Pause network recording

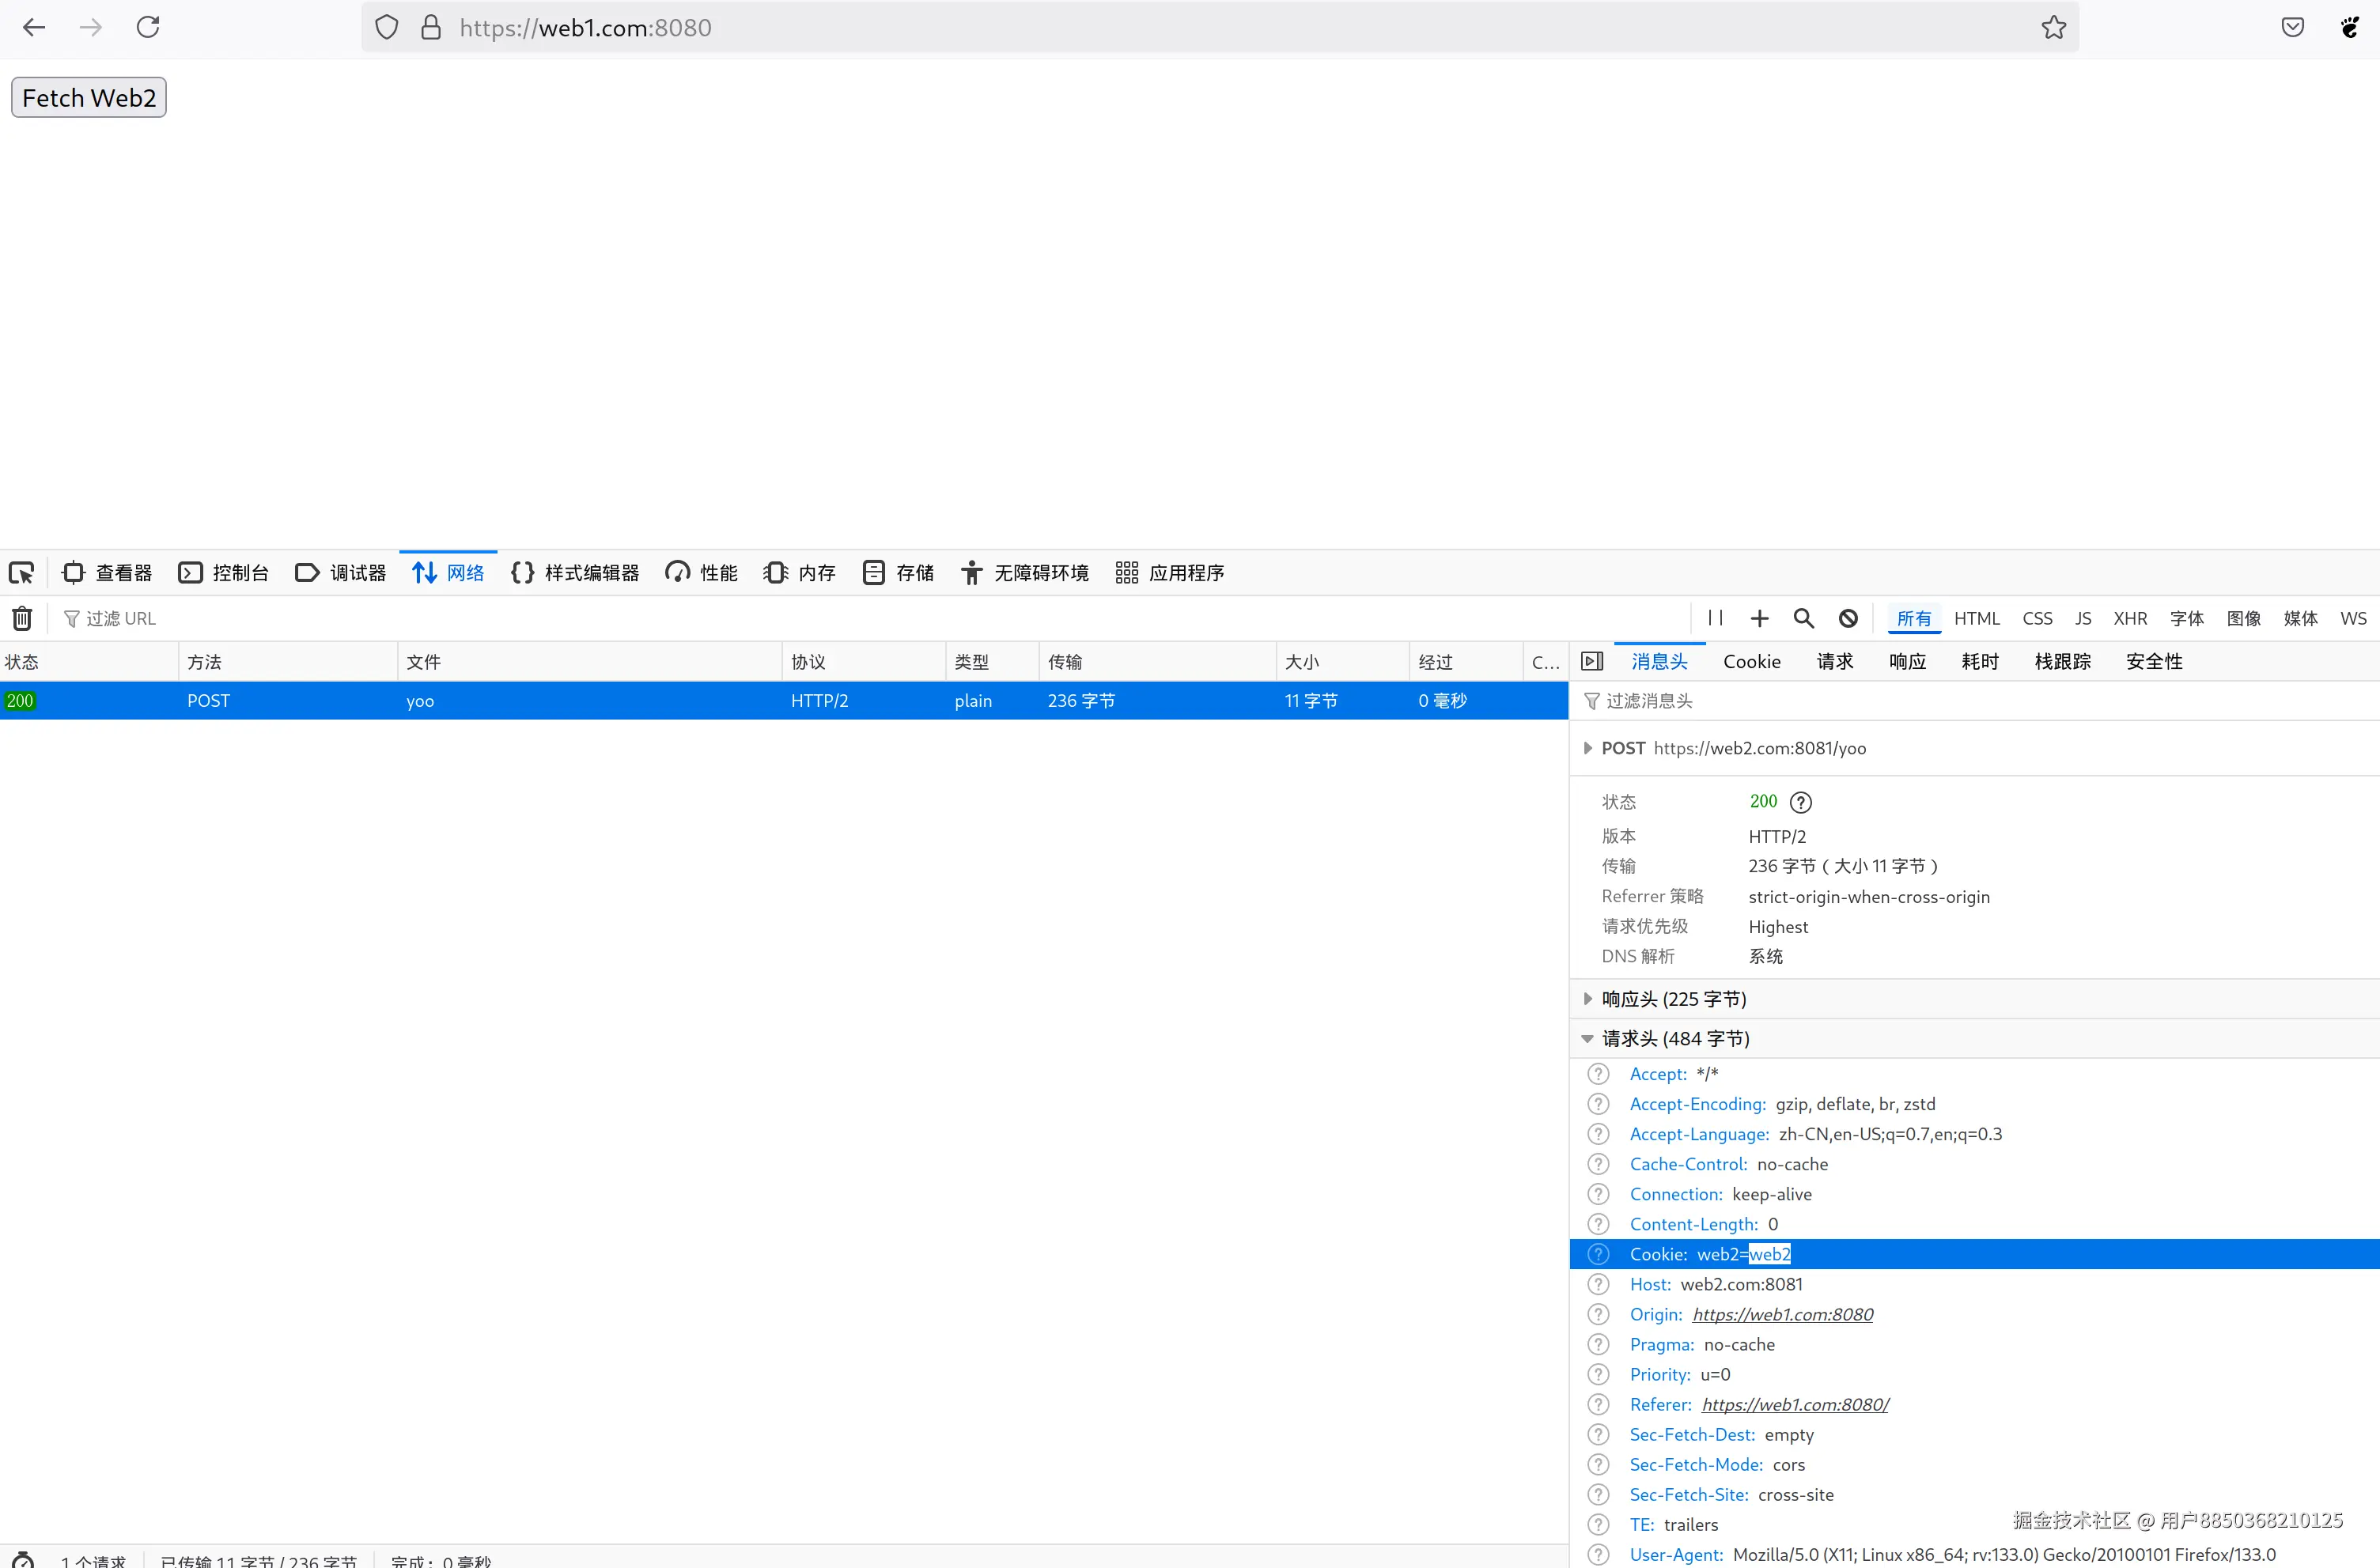click(x=1715, y=618)
